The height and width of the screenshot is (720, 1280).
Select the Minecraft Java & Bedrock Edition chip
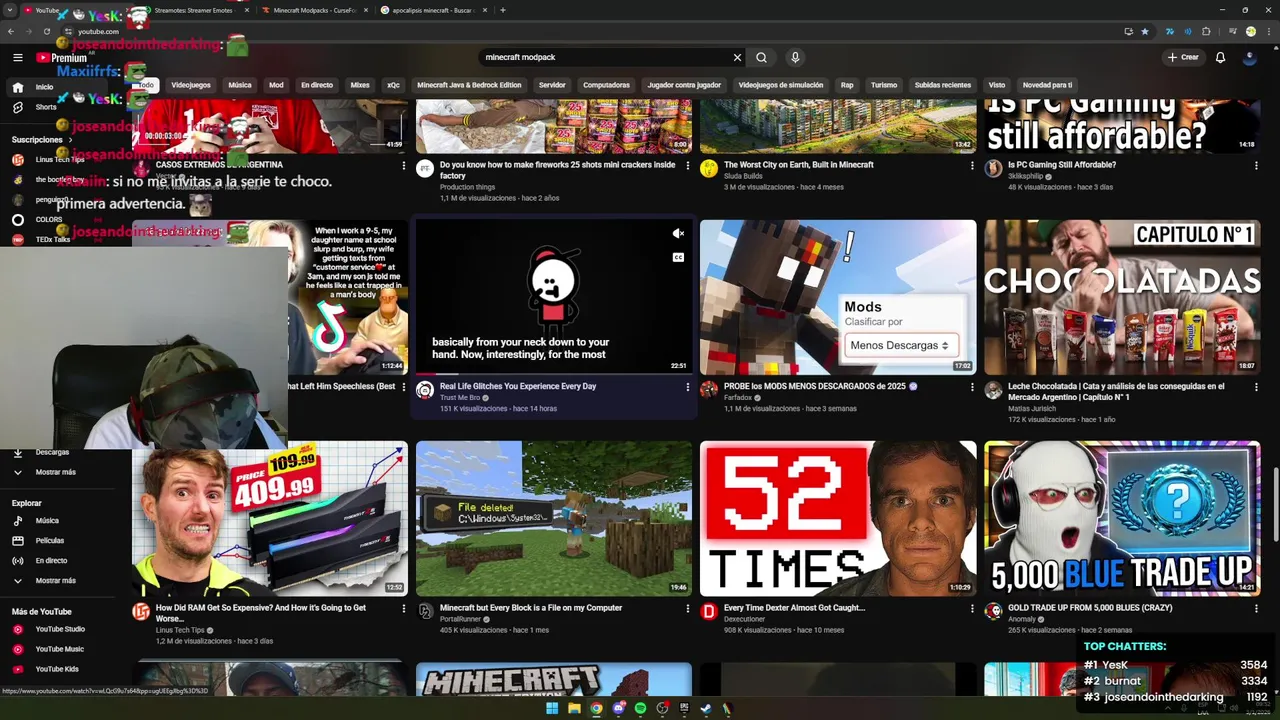(x=469, y=85)
